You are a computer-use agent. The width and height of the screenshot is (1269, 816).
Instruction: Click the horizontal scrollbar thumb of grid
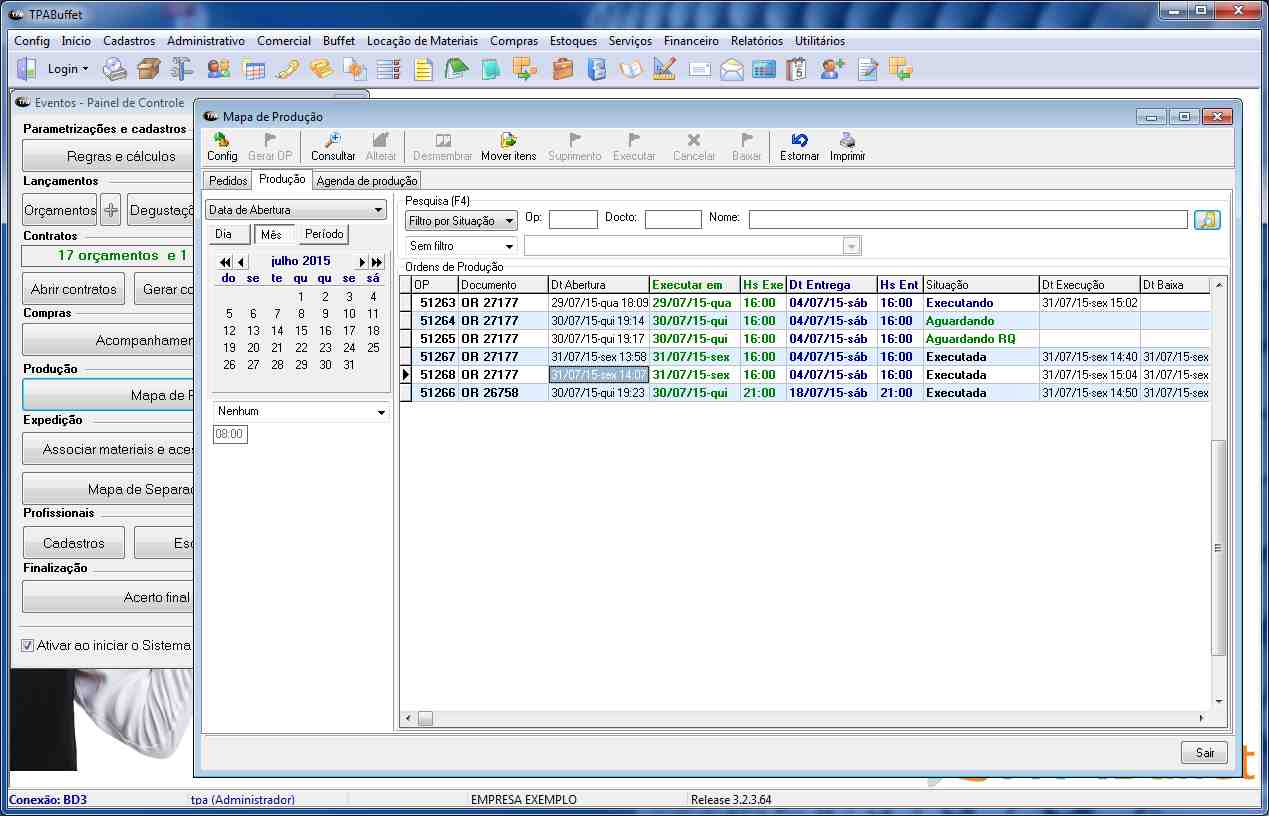[425, 719]
